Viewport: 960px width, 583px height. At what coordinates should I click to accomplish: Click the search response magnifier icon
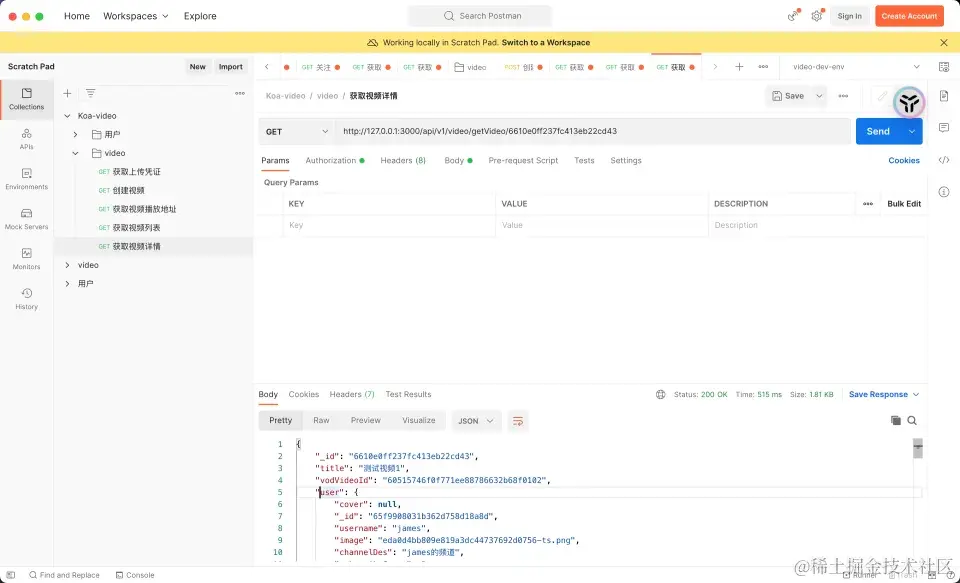pyautogui.click(x=912, y=420)
